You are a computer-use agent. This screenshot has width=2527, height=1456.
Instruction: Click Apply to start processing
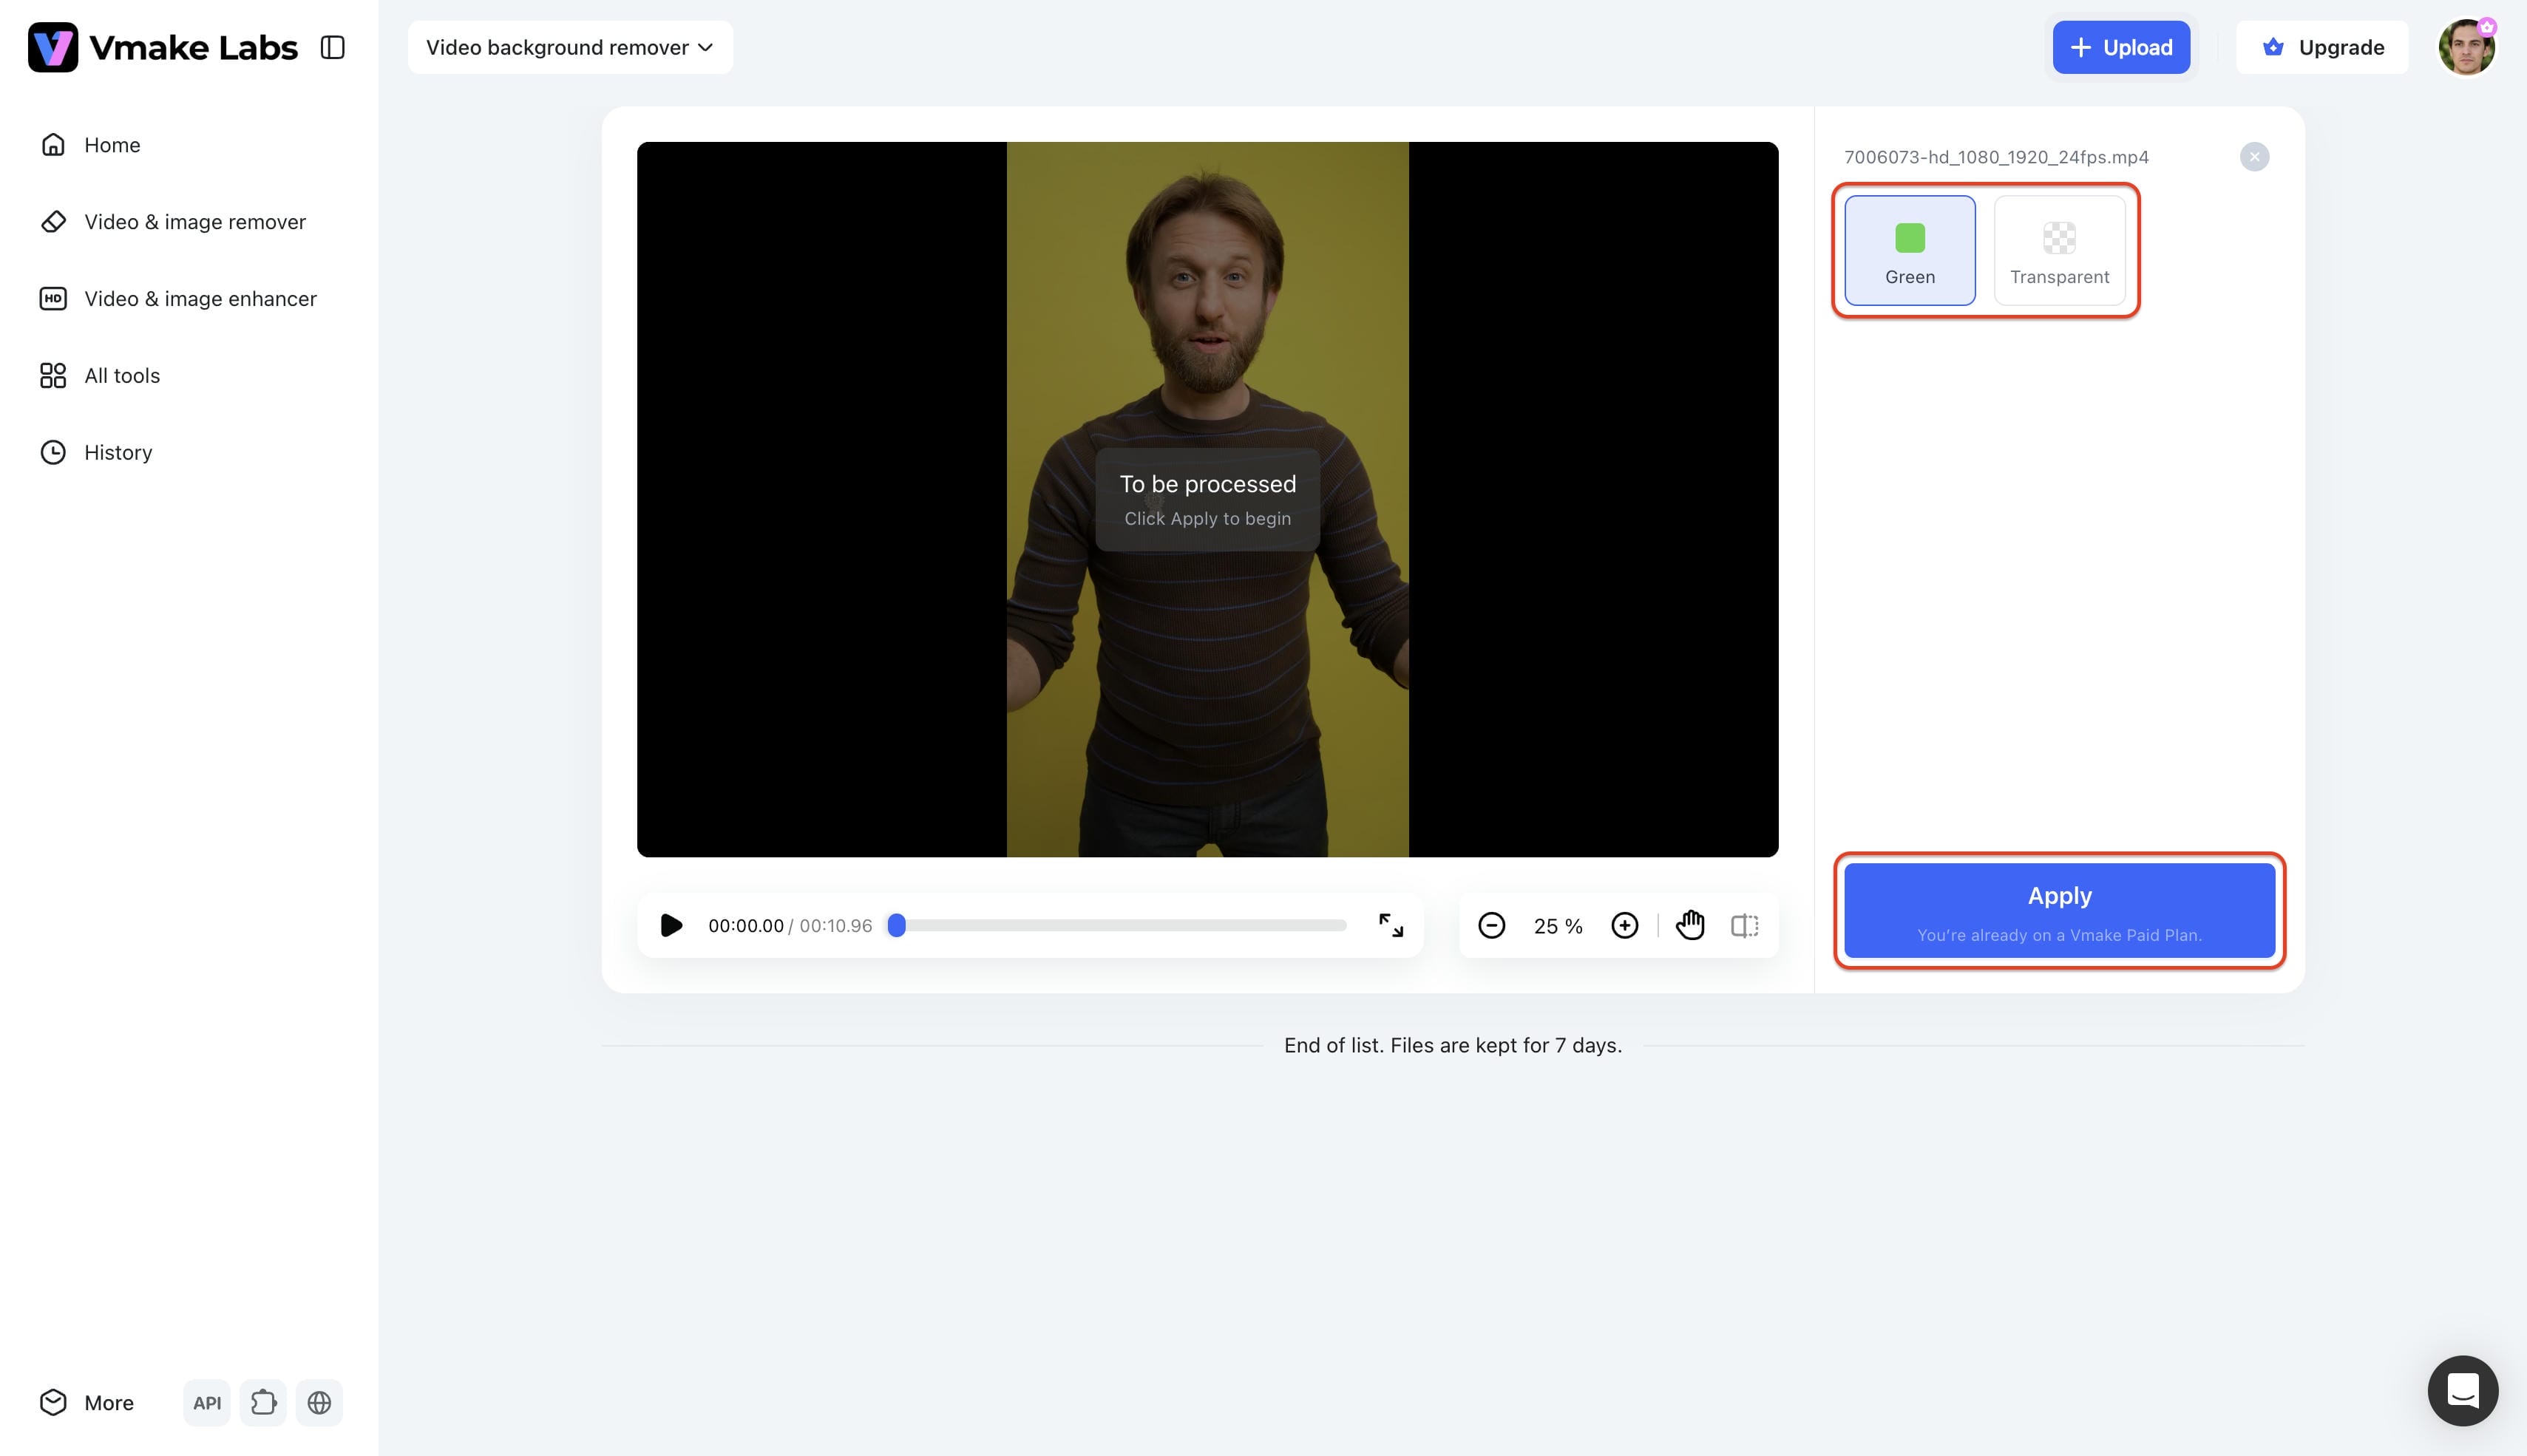pos(2059,910)
